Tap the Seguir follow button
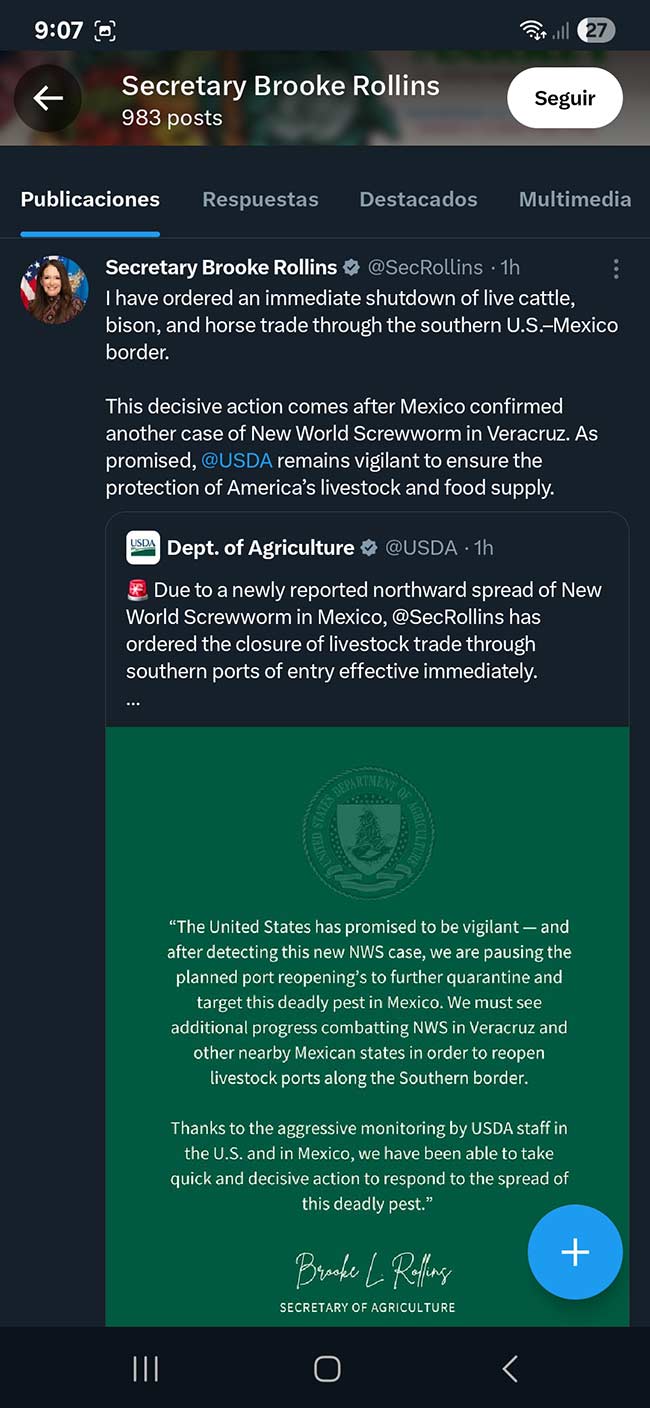The width and height of the screenshot is (650, 1408). pos(564,98)
